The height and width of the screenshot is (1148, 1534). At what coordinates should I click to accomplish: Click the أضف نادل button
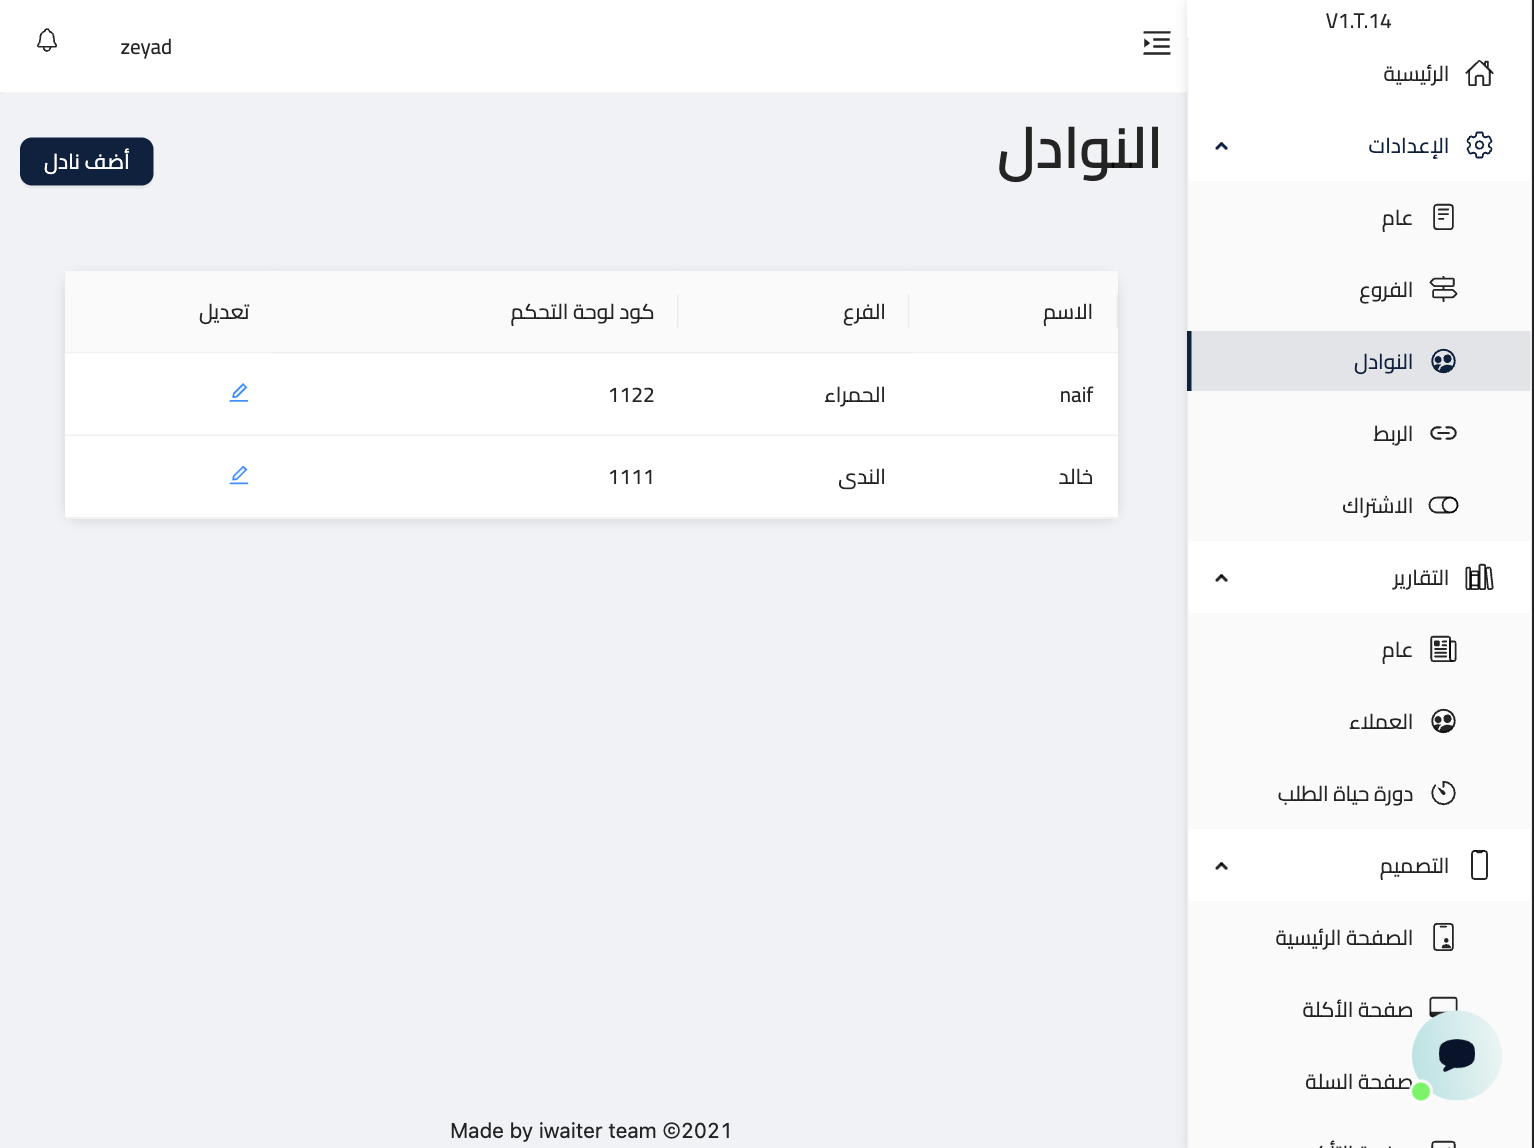pos(87,162)
